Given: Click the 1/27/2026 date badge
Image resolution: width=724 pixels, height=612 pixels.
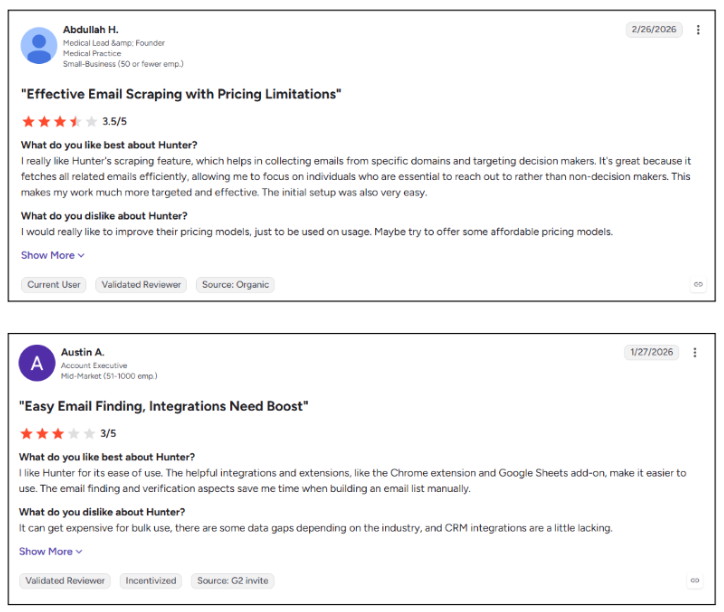Looking at the screenshot, I should pyautogui.click(x=652, y=352).
